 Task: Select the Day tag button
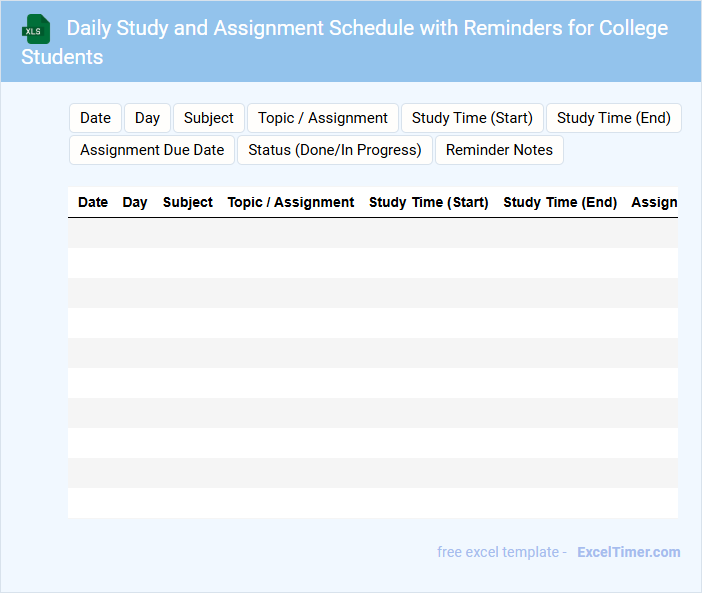click(x=147, y=118)
